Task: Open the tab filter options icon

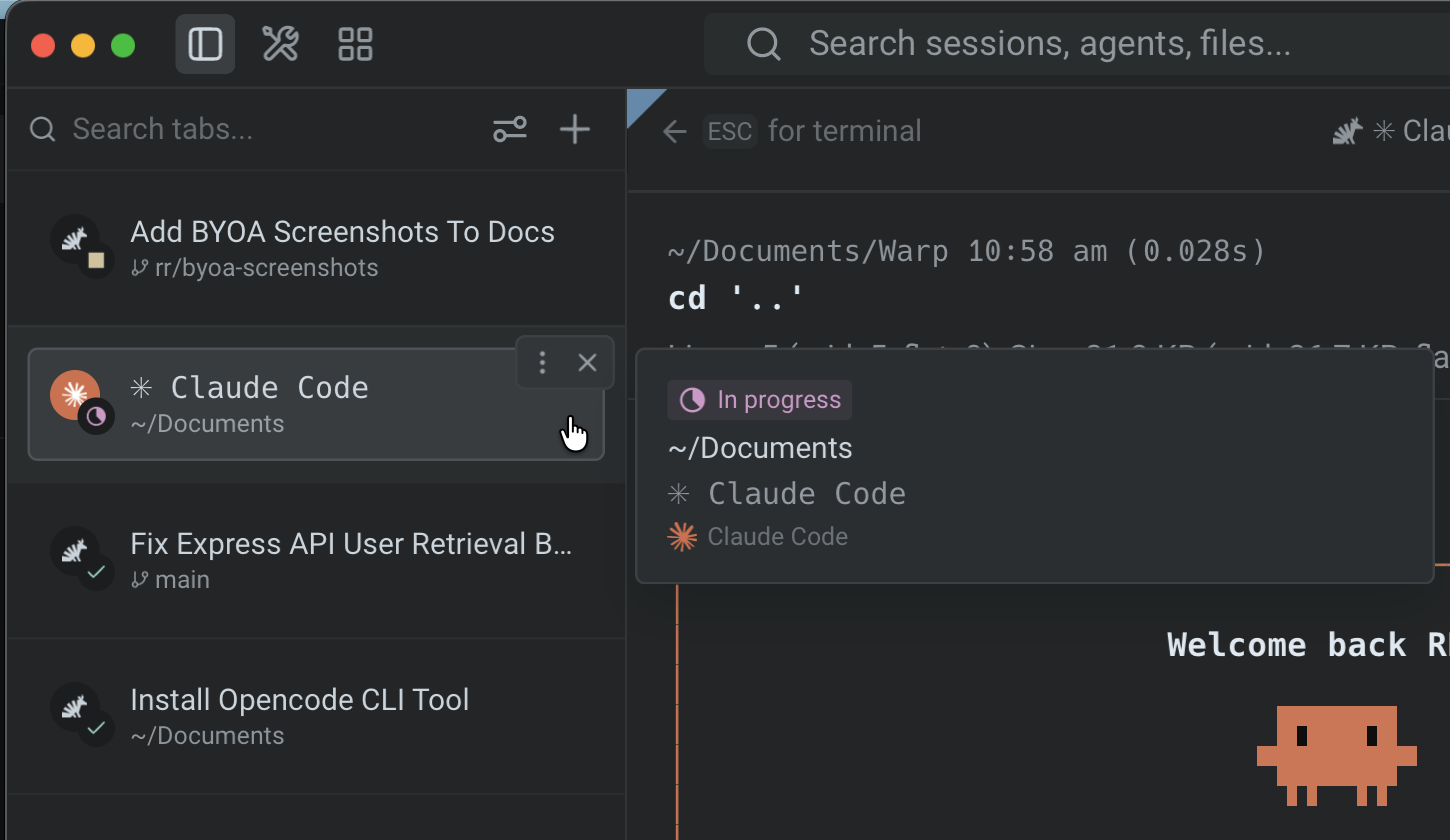Action: [x=509, y=129]
